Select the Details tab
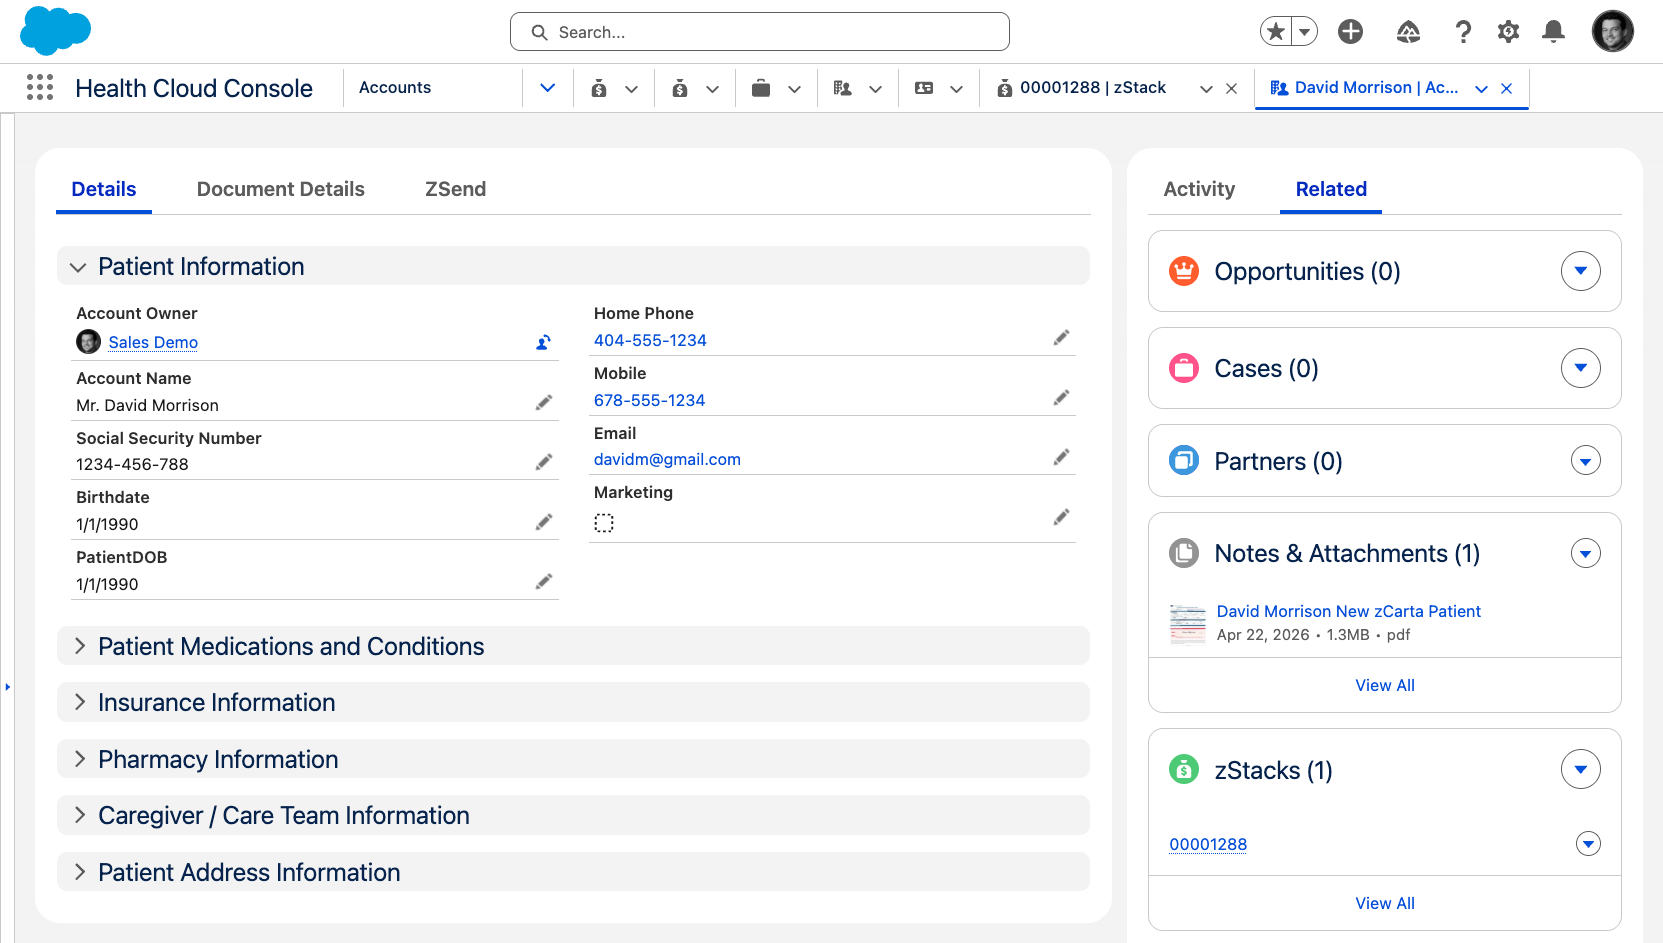Screen dimensions: 1663x943 point(104,189)
